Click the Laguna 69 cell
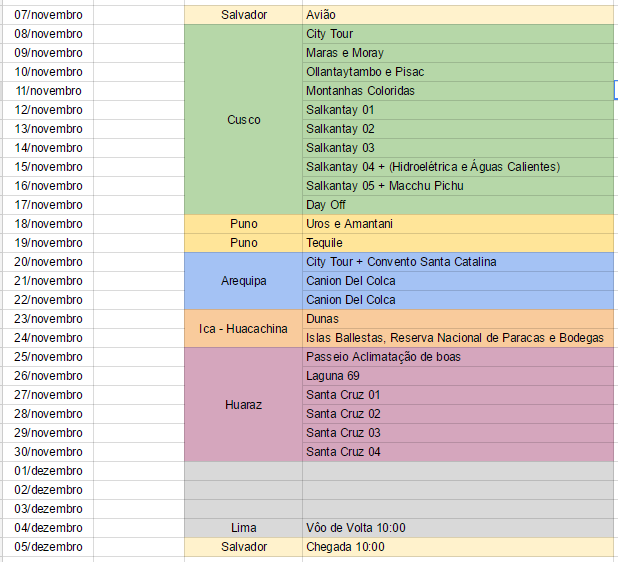This screenshot has height=562, width=618. [457, 376]
